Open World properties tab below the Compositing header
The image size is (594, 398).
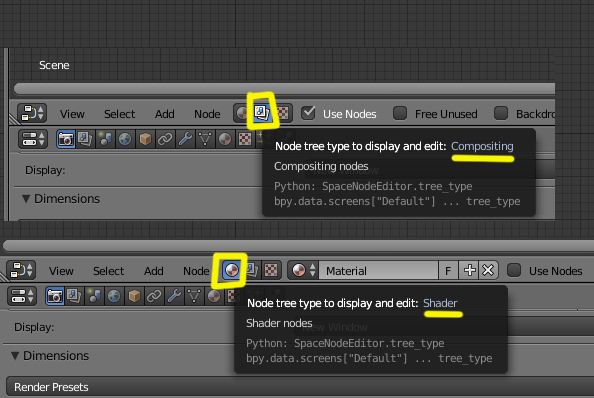click(x=125, y=139)
